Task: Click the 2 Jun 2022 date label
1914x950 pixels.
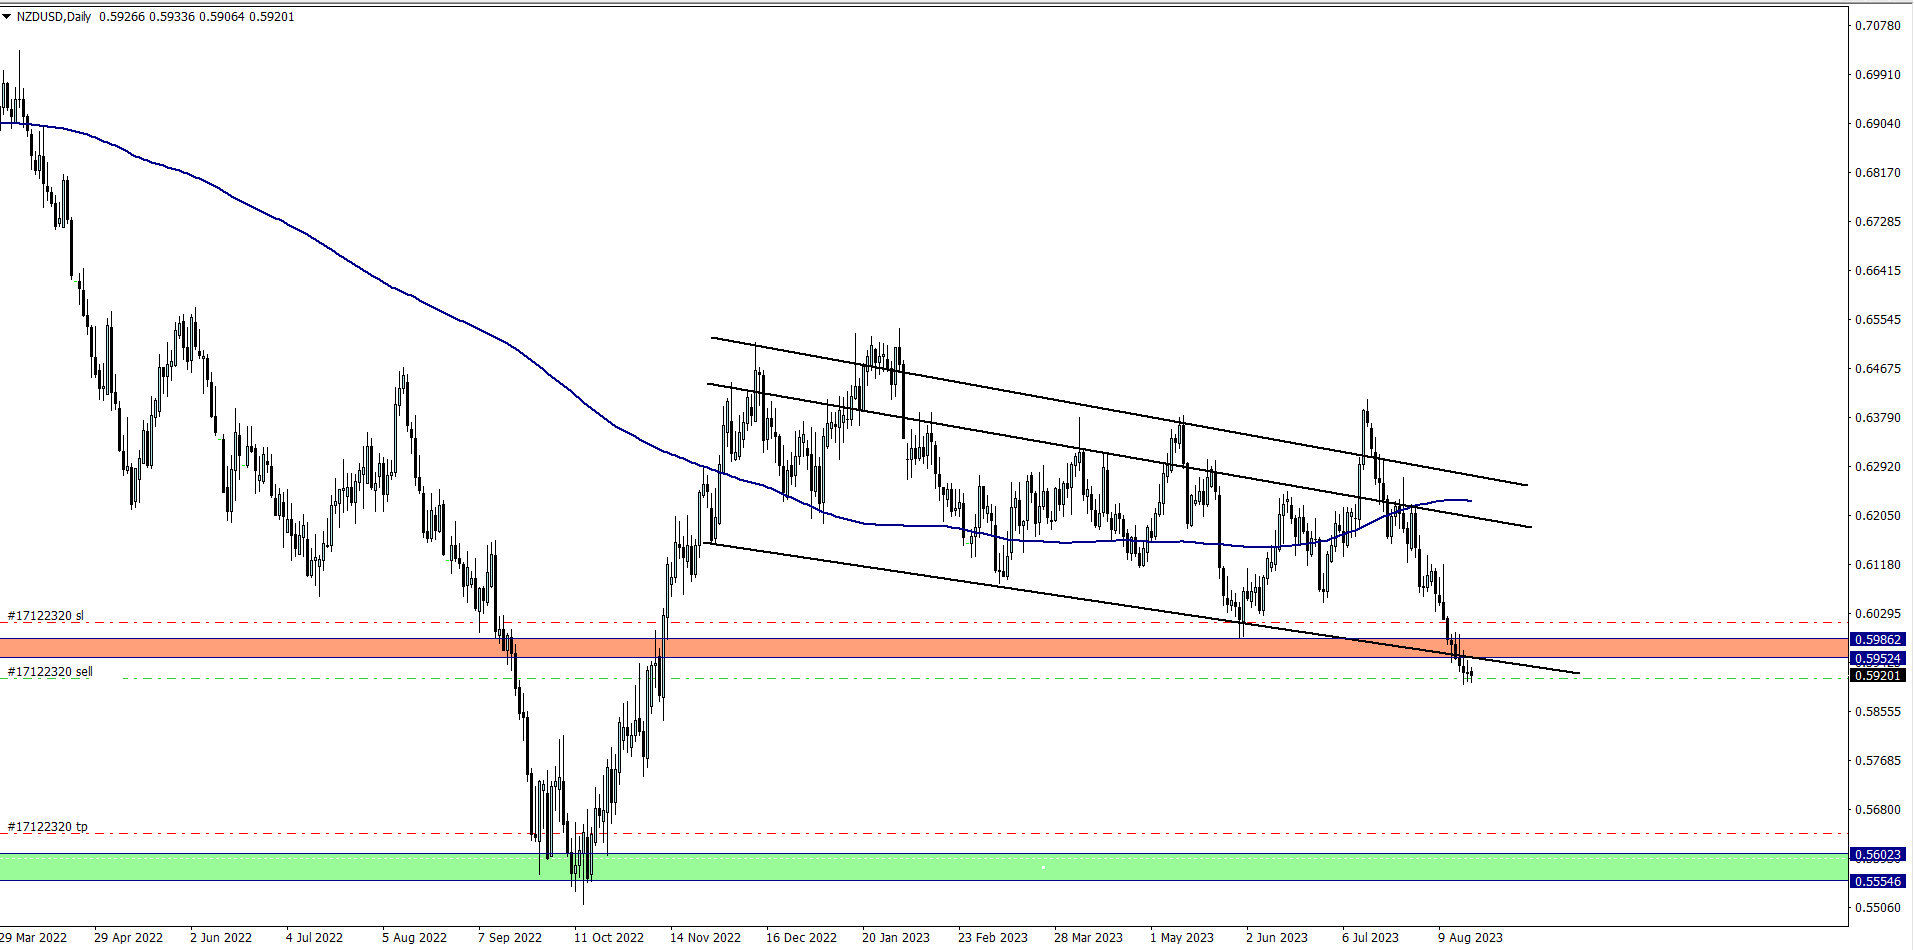Action: (x=221, y=937)
